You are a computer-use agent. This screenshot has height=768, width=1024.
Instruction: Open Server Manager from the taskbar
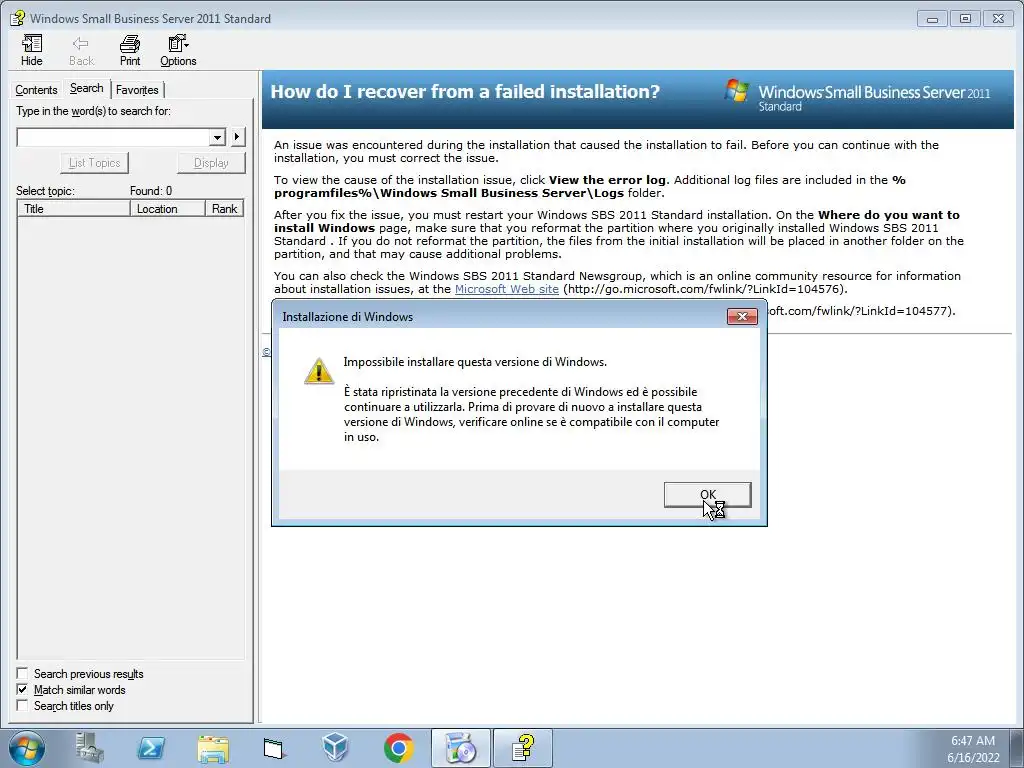tap(89, 748)
